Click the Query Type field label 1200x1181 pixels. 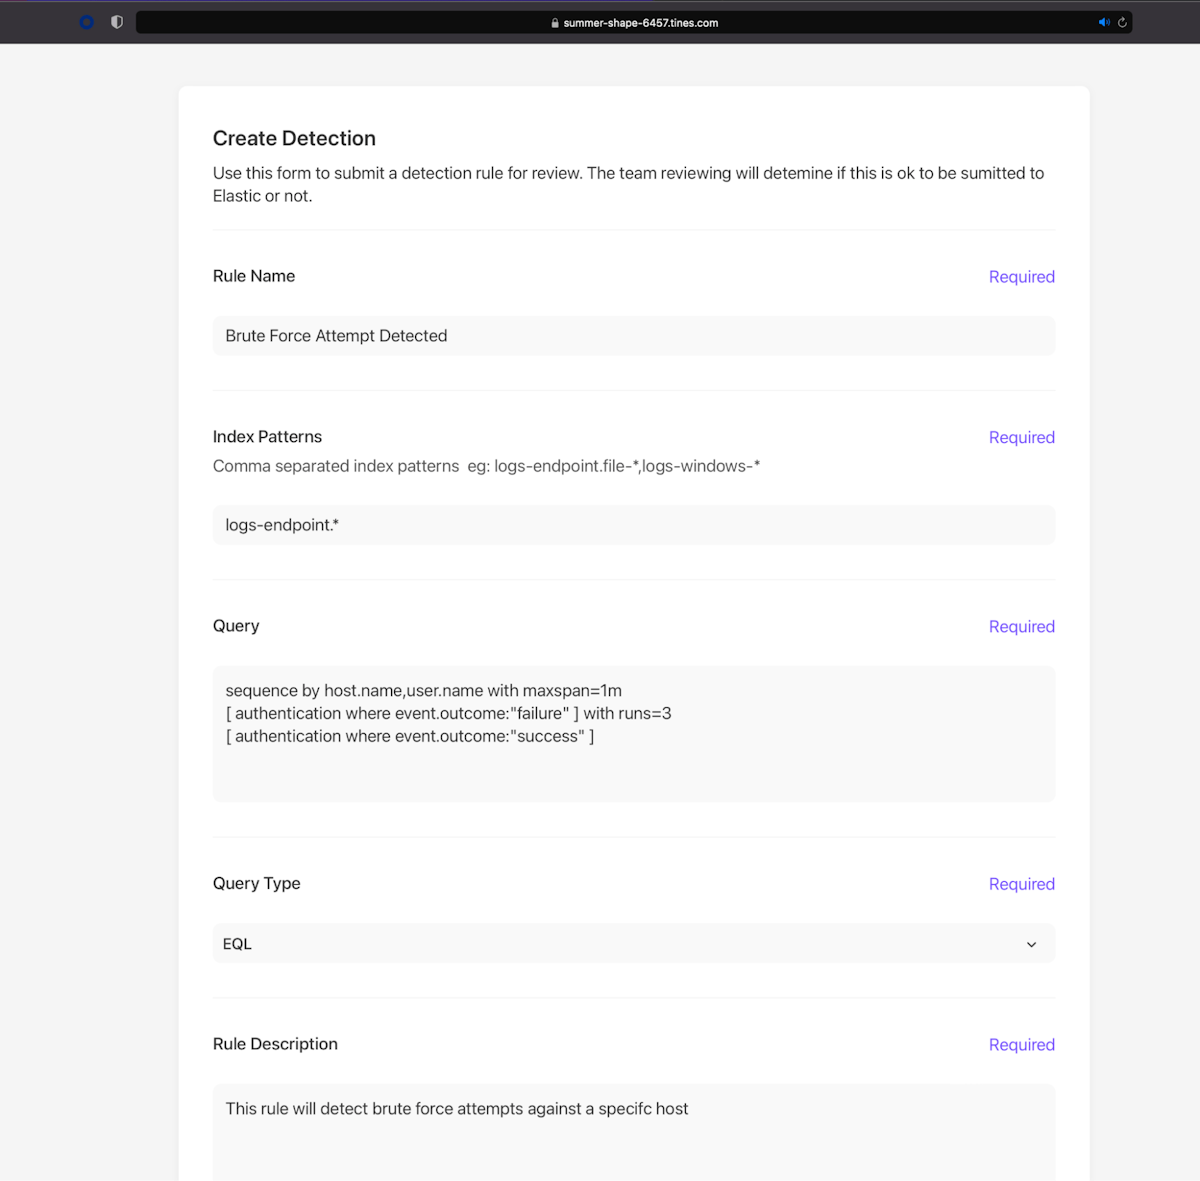[256, 884]
